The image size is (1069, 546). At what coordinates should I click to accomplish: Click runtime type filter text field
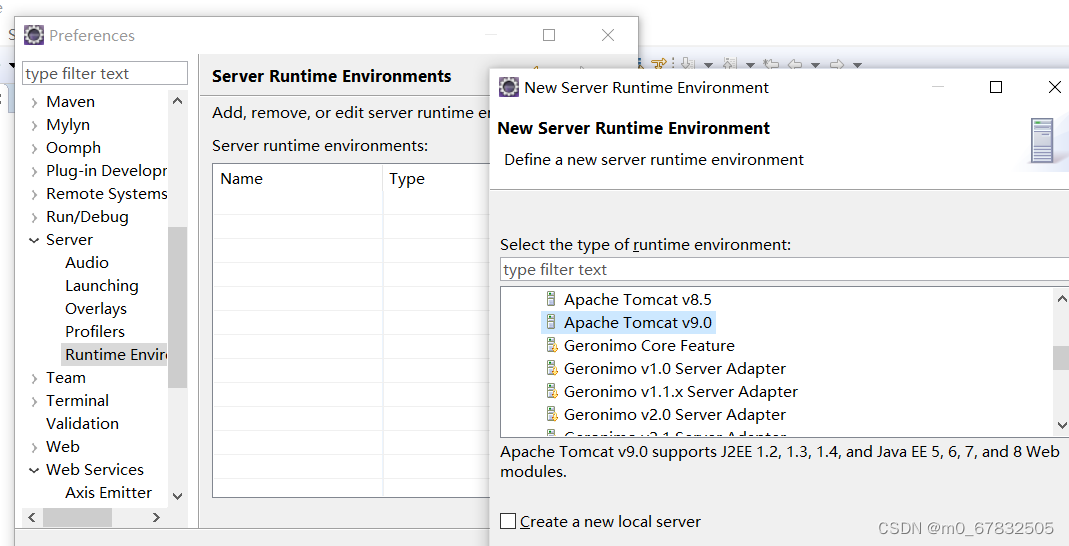(784, 269)
